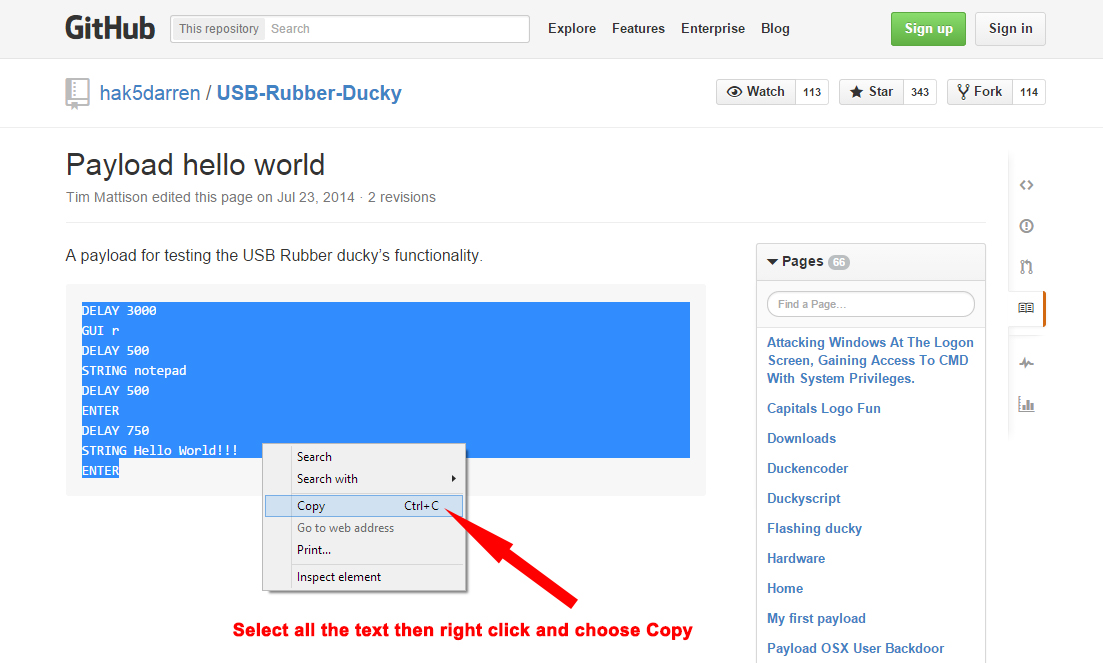The width and height of the screenshot is (1103, 663).
Task: Choose Search in the context menu
Action: [x=364, y=457]
